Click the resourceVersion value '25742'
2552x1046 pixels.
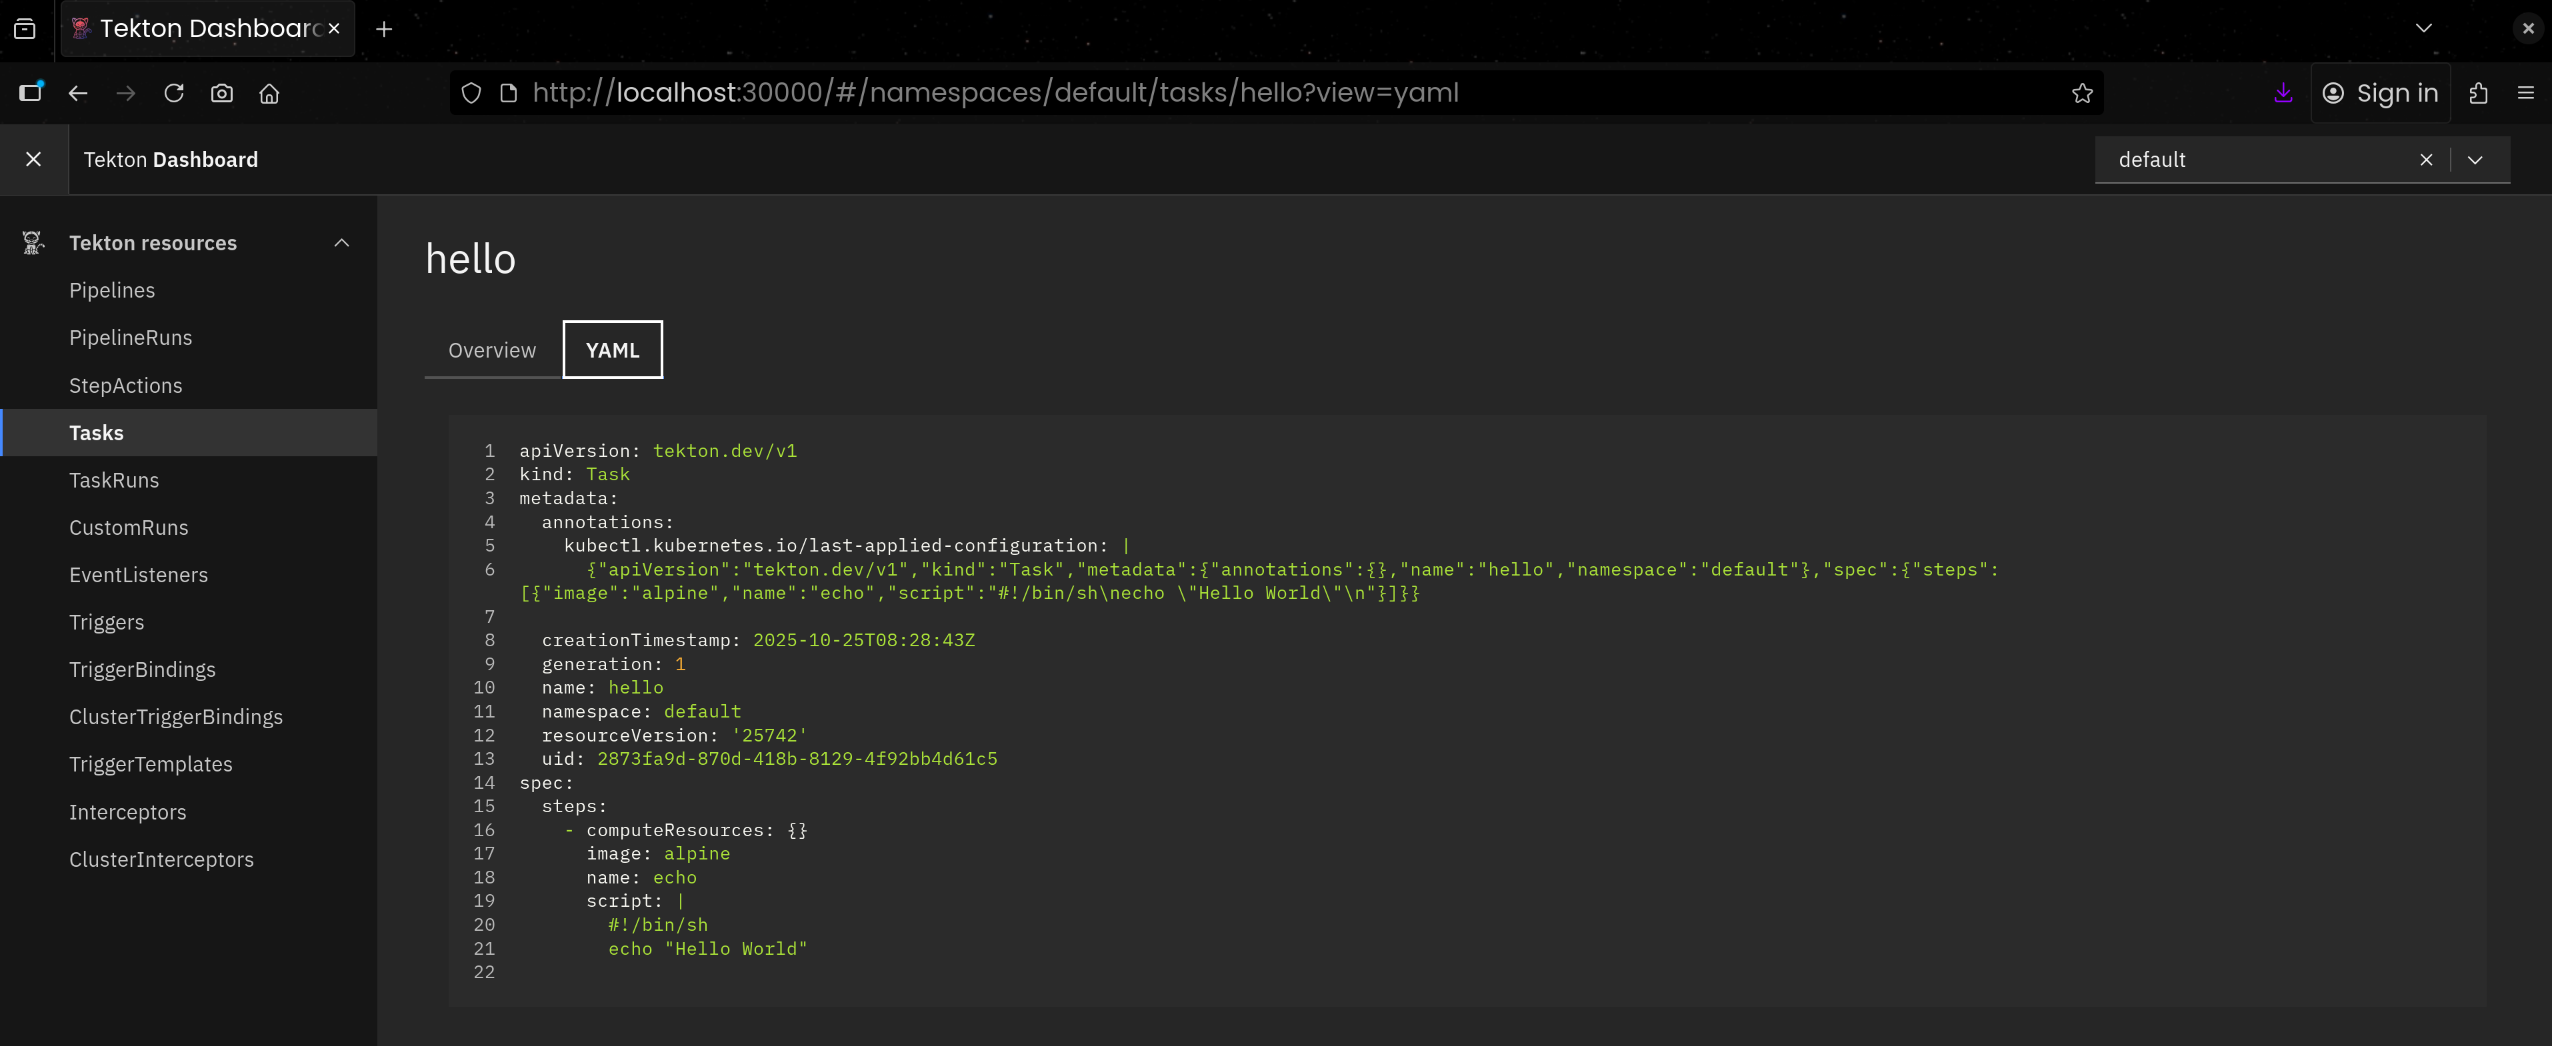coord(769,735)
